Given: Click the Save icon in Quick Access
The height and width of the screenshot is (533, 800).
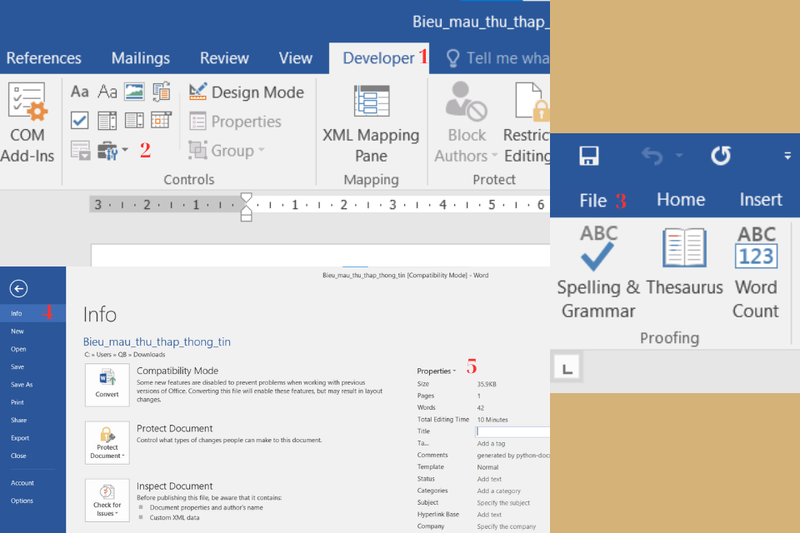Looking at the screenshot, I should pyautogui.click(x=589, y=156).
